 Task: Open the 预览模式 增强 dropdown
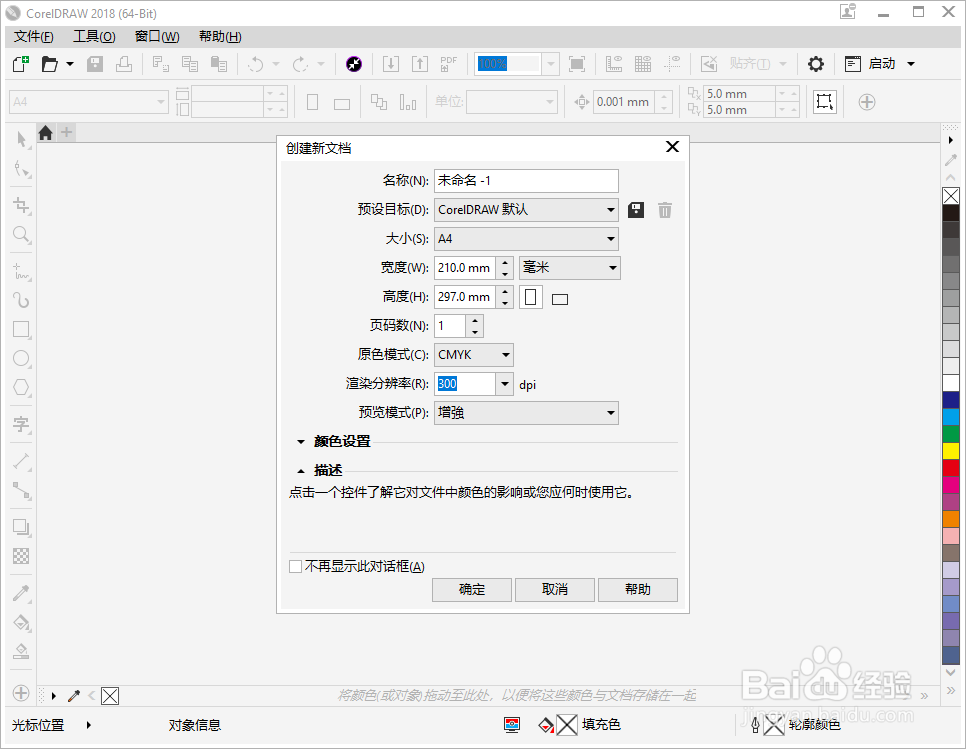click(x=526, y=413)
